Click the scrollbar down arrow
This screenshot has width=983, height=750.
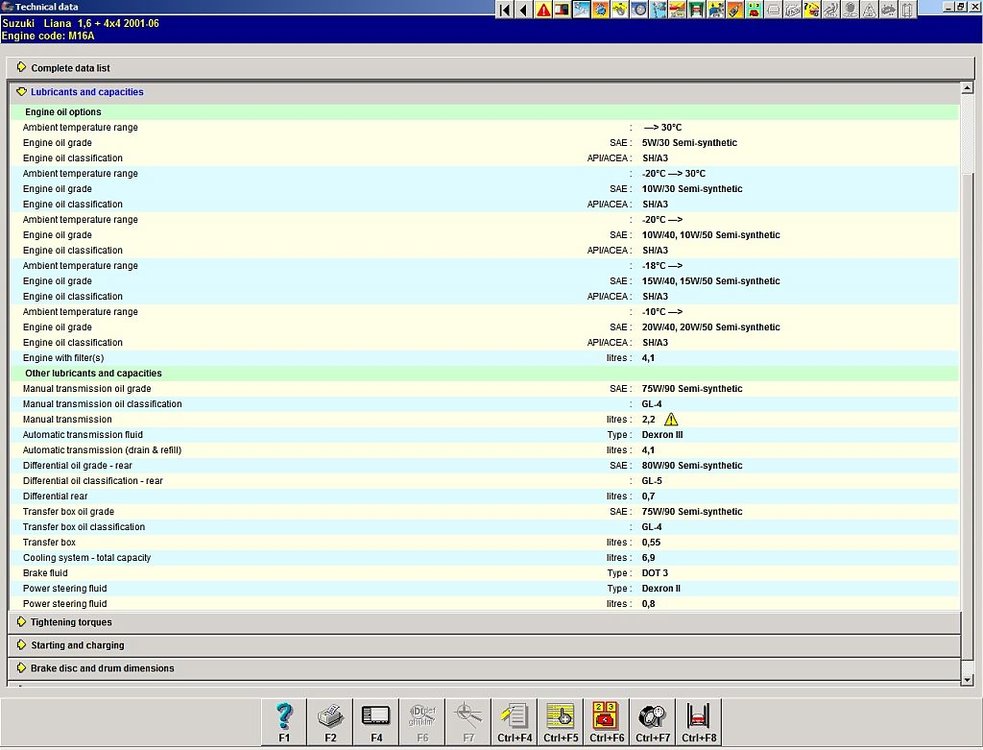coord(967,679)
